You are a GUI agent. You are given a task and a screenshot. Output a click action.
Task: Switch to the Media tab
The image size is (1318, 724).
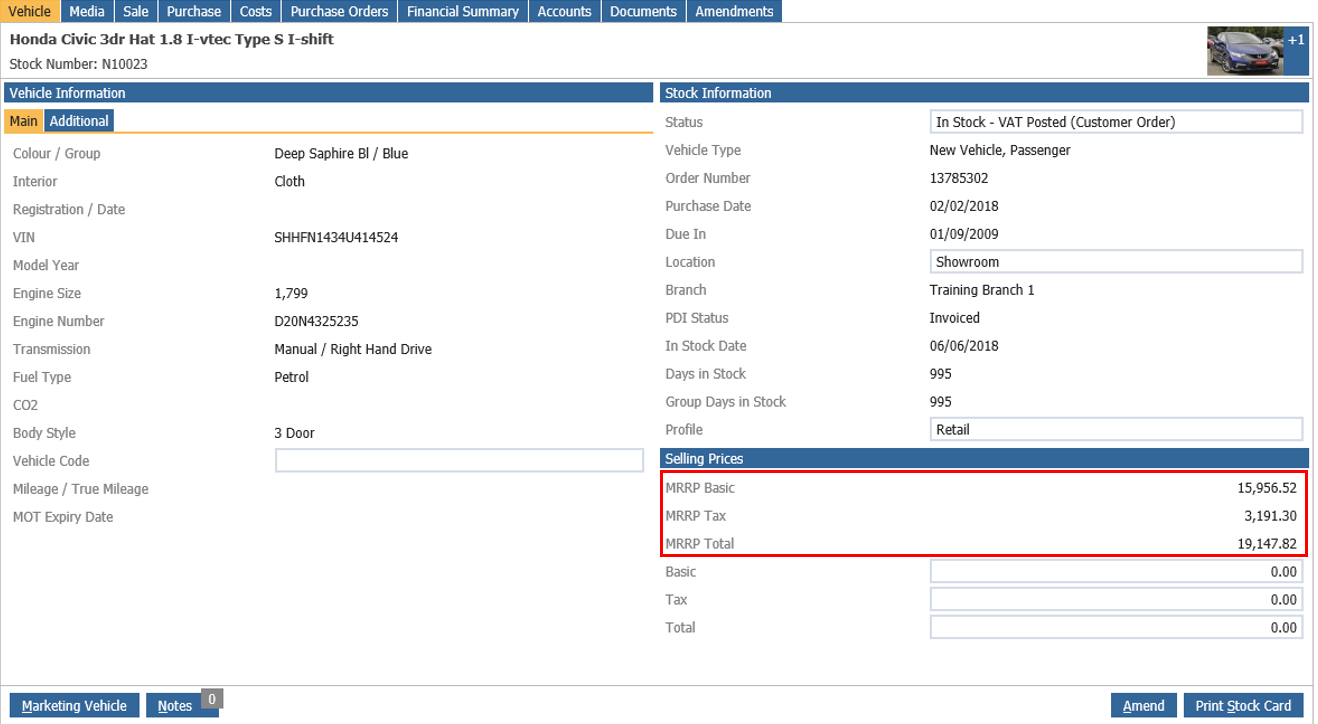[87, 11]
